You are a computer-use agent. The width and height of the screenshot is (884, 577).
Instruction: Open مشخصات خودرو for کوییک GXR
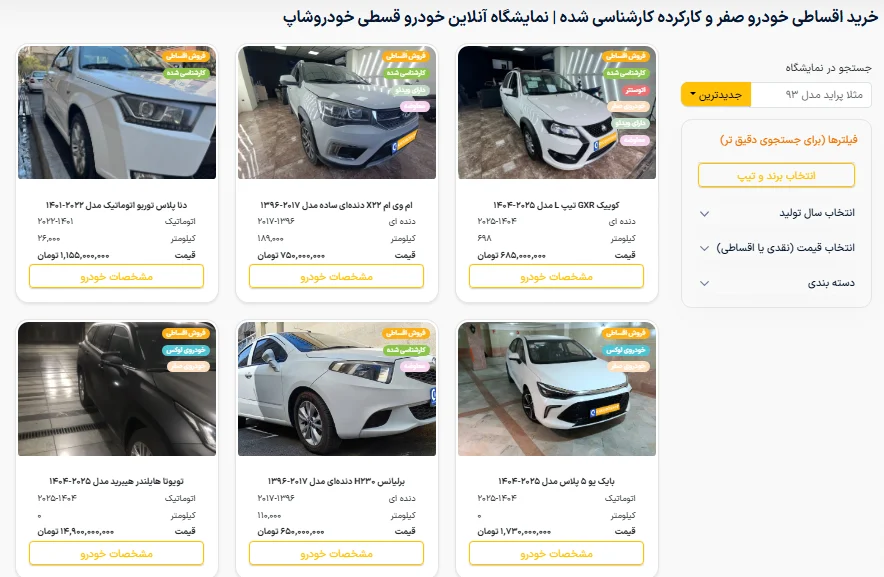[x=556, y=276]
